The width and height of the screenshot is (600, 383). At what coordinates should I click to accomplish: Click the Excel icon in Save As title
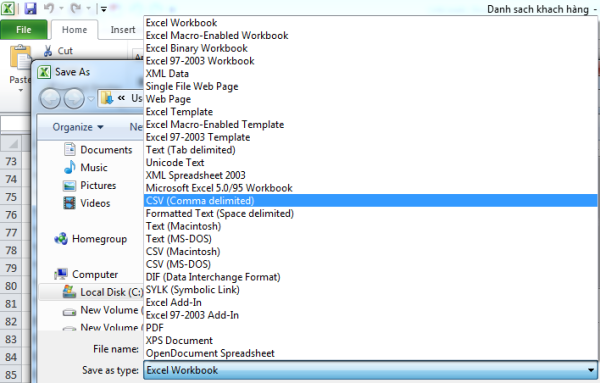[x=44, y=72]
